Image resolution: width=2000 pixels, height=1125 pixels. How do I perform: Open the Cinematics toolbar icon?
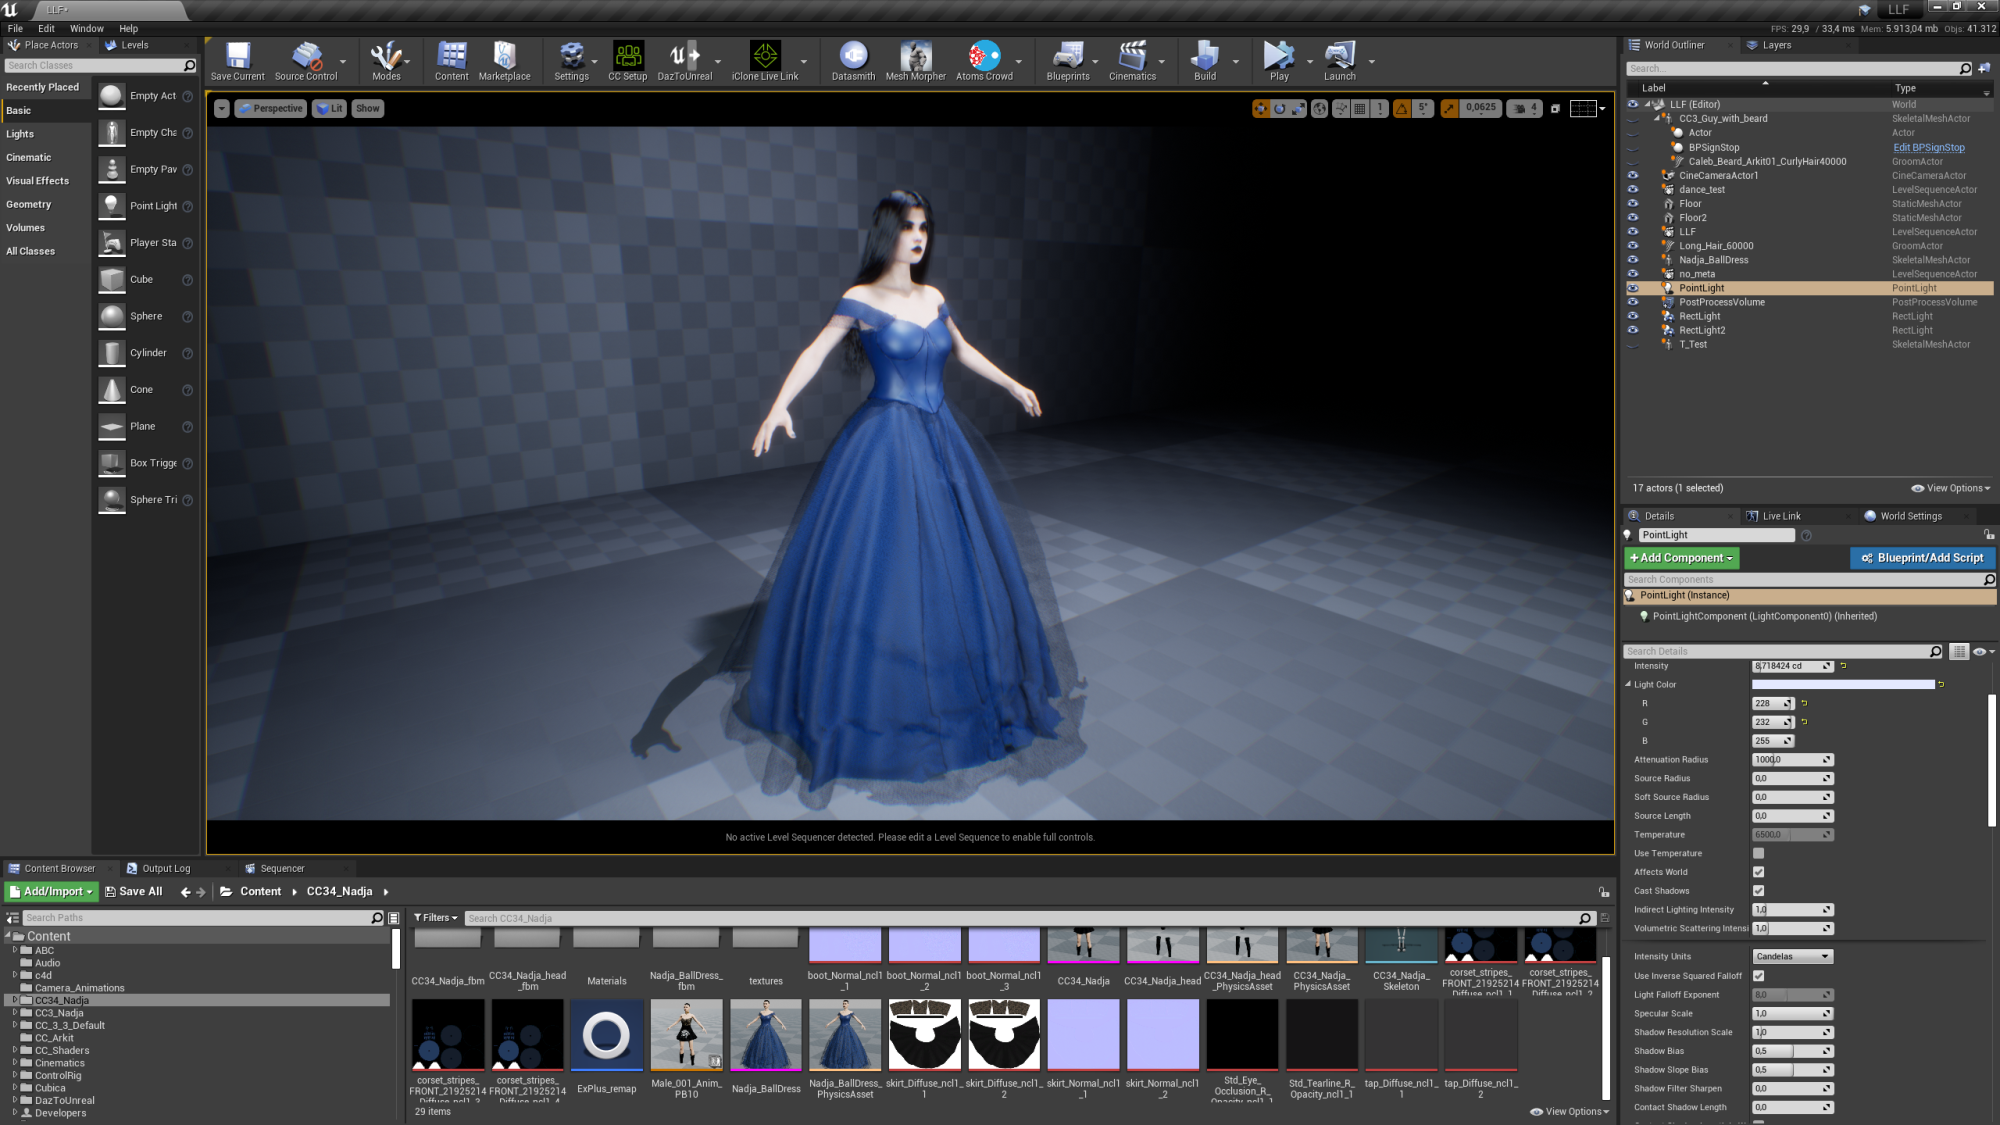[x=1132, y=61]
